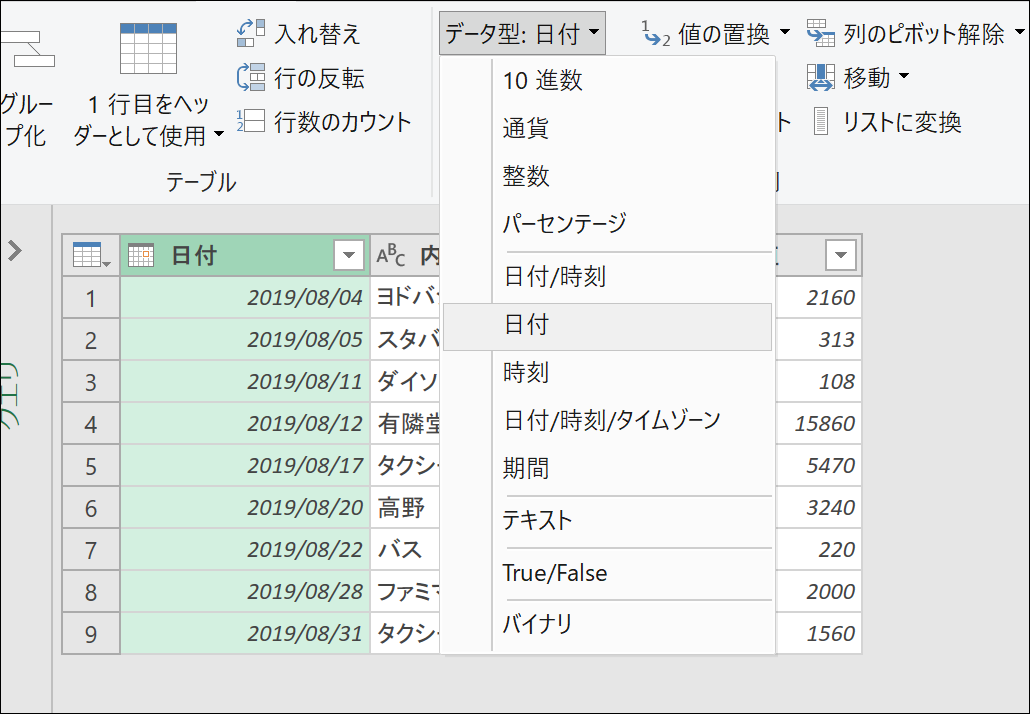
Task: Select 日付 data type in menu
Action: click(608, 326)
